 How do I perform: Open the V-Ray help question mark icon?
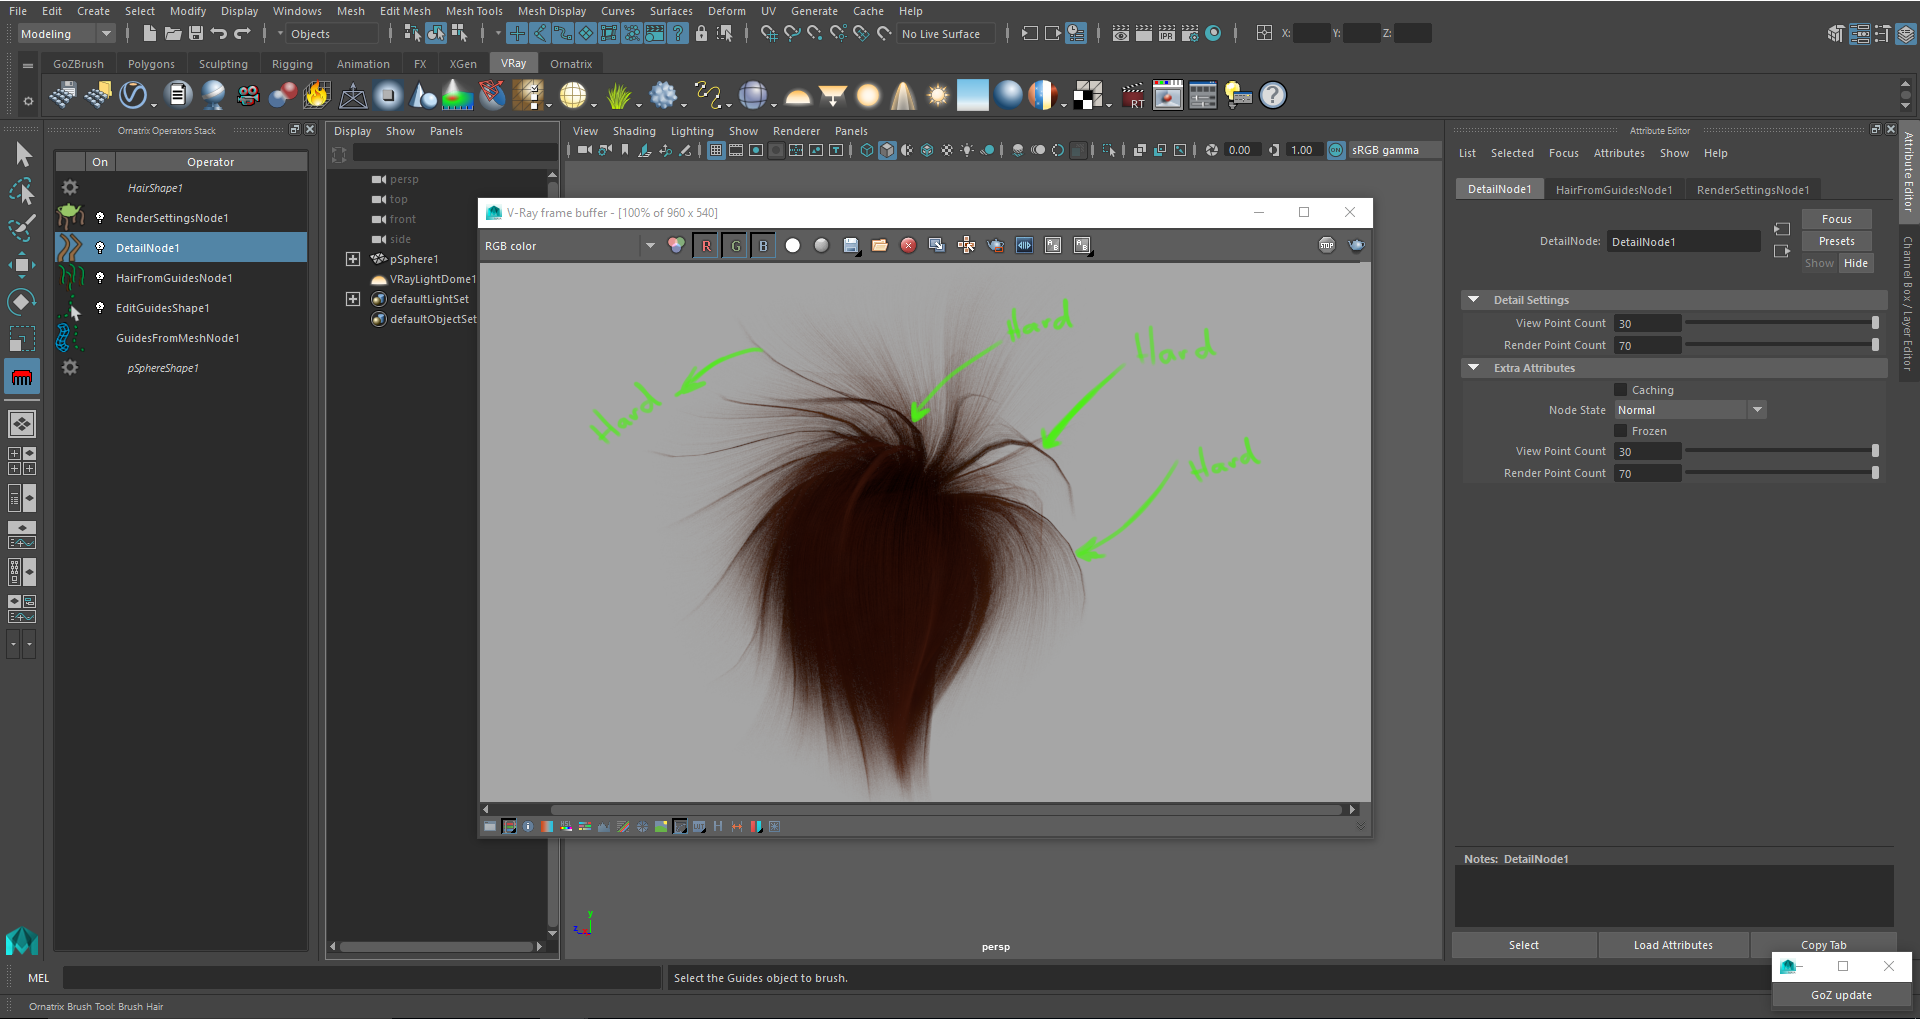[x=1272, y=96]
